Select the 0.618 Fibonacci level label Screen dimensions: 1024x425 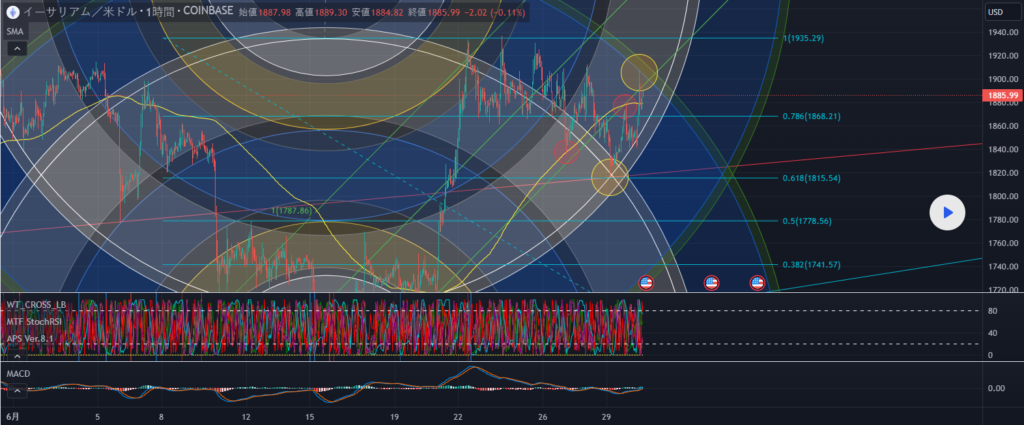[810, 178]
